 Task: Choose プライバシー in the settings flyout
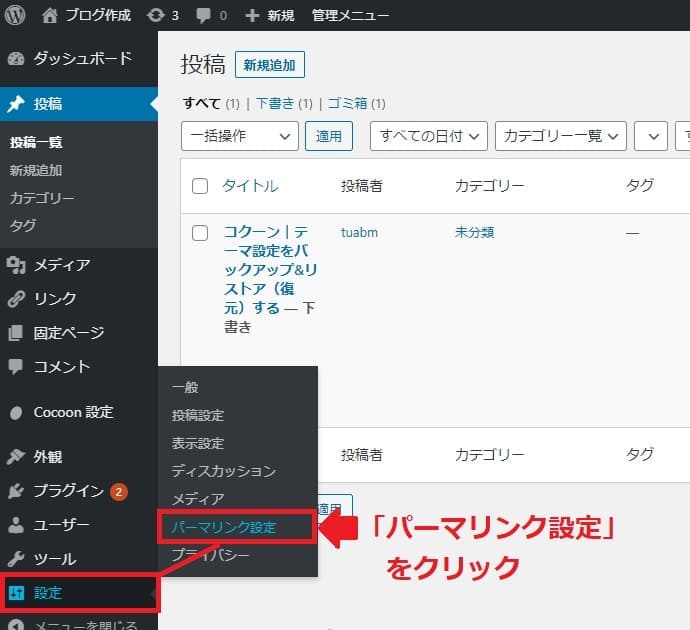coord(210,555)
